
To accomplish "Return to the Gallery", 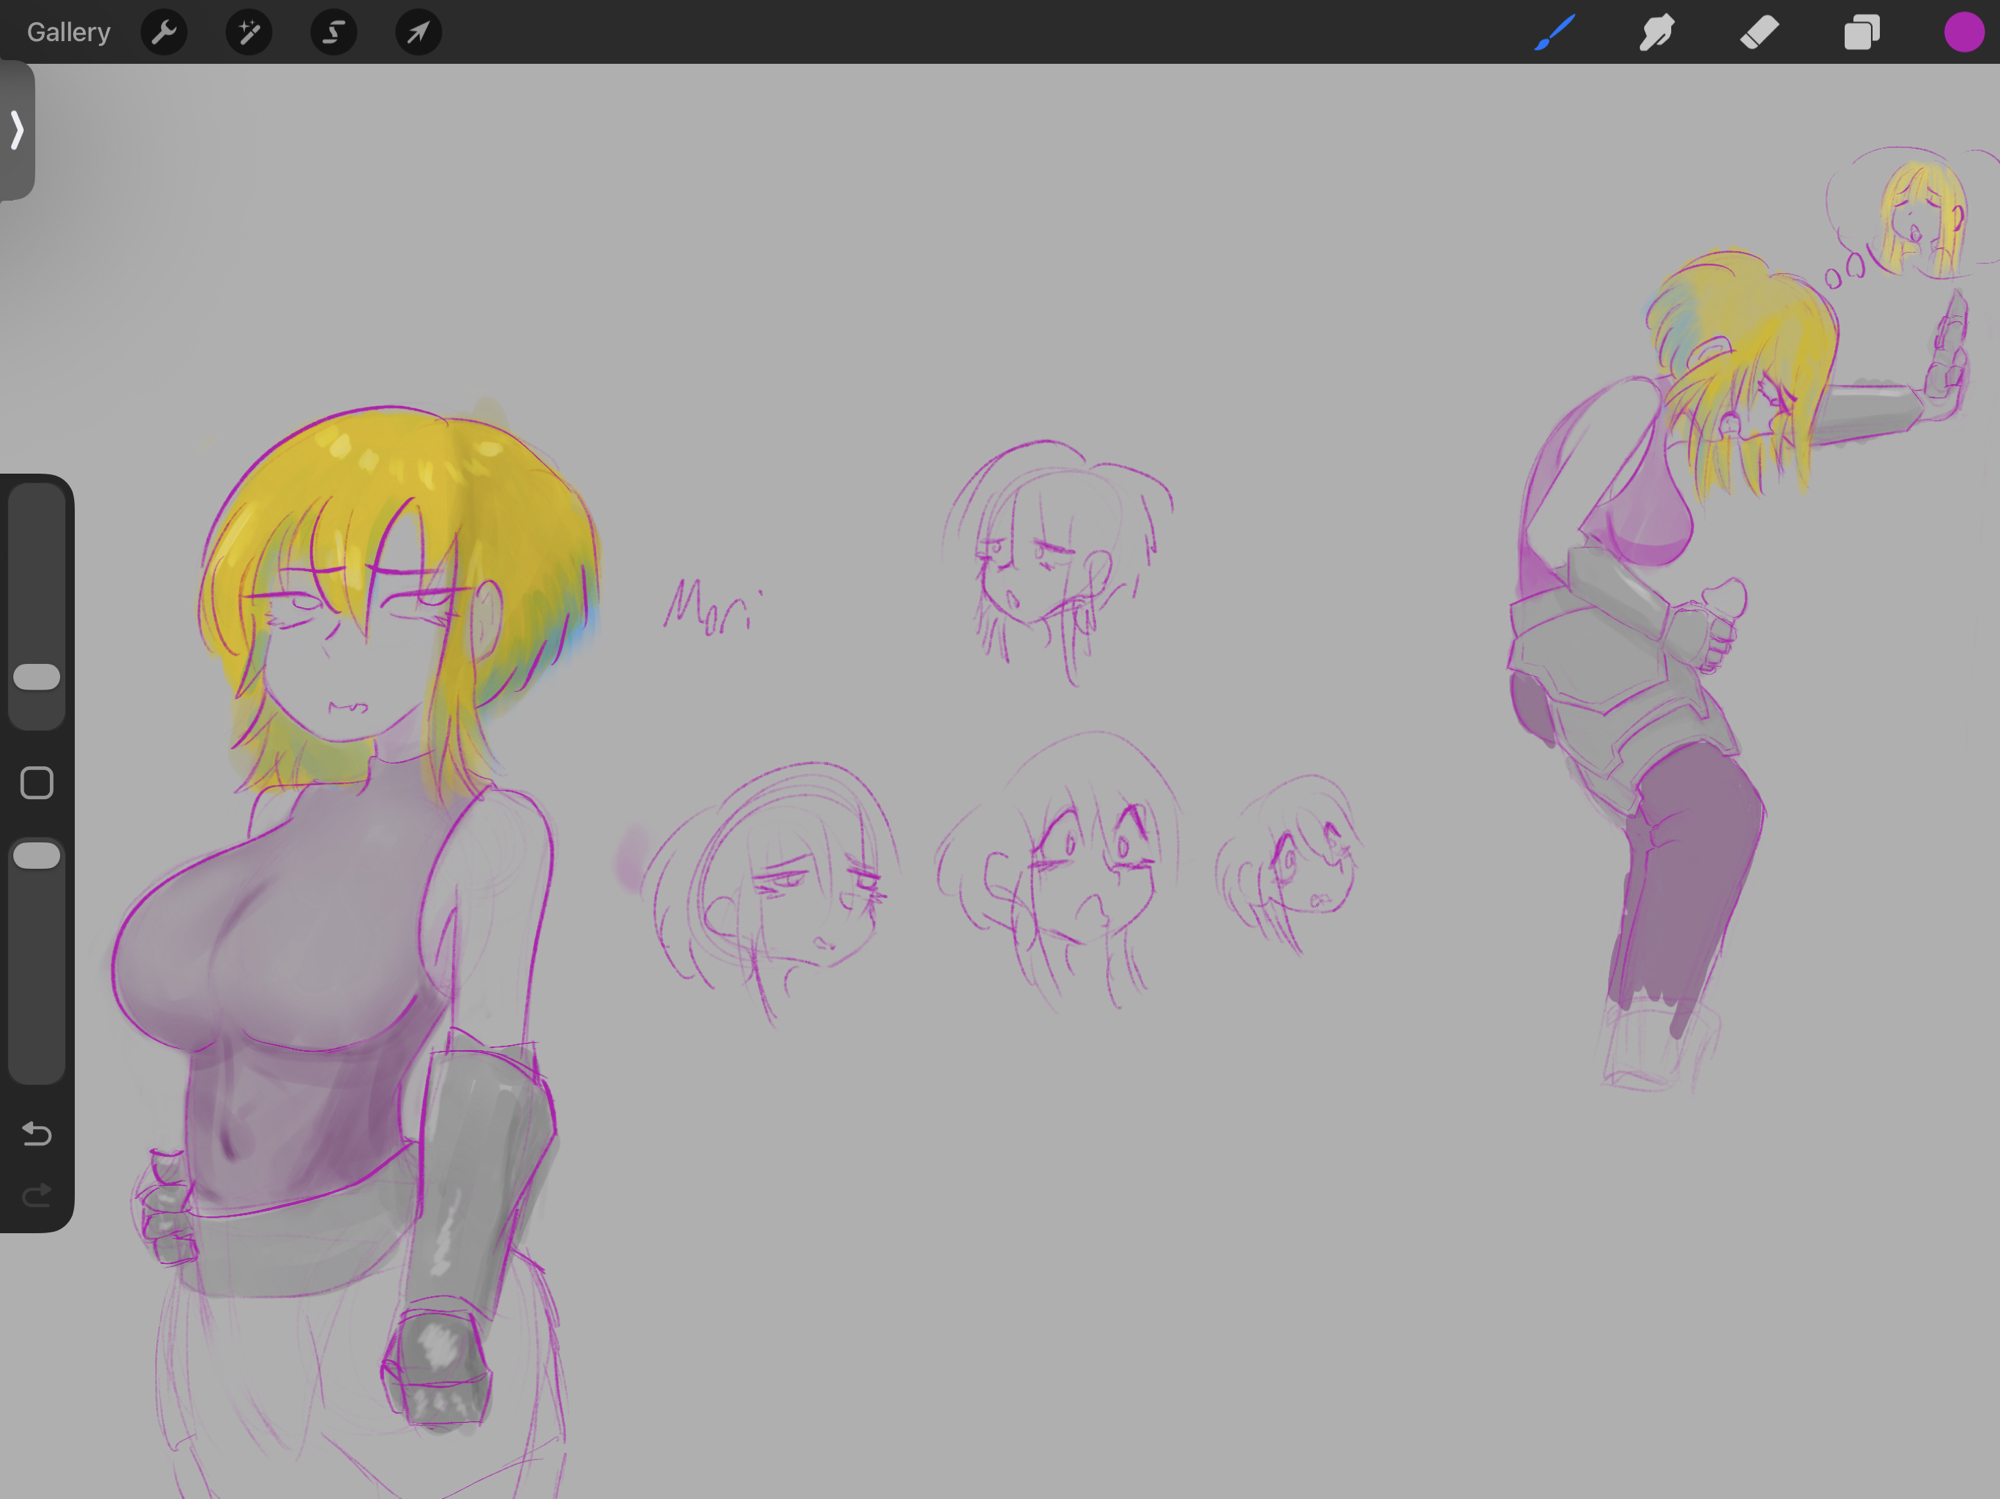I will click(x=68, y=33).
